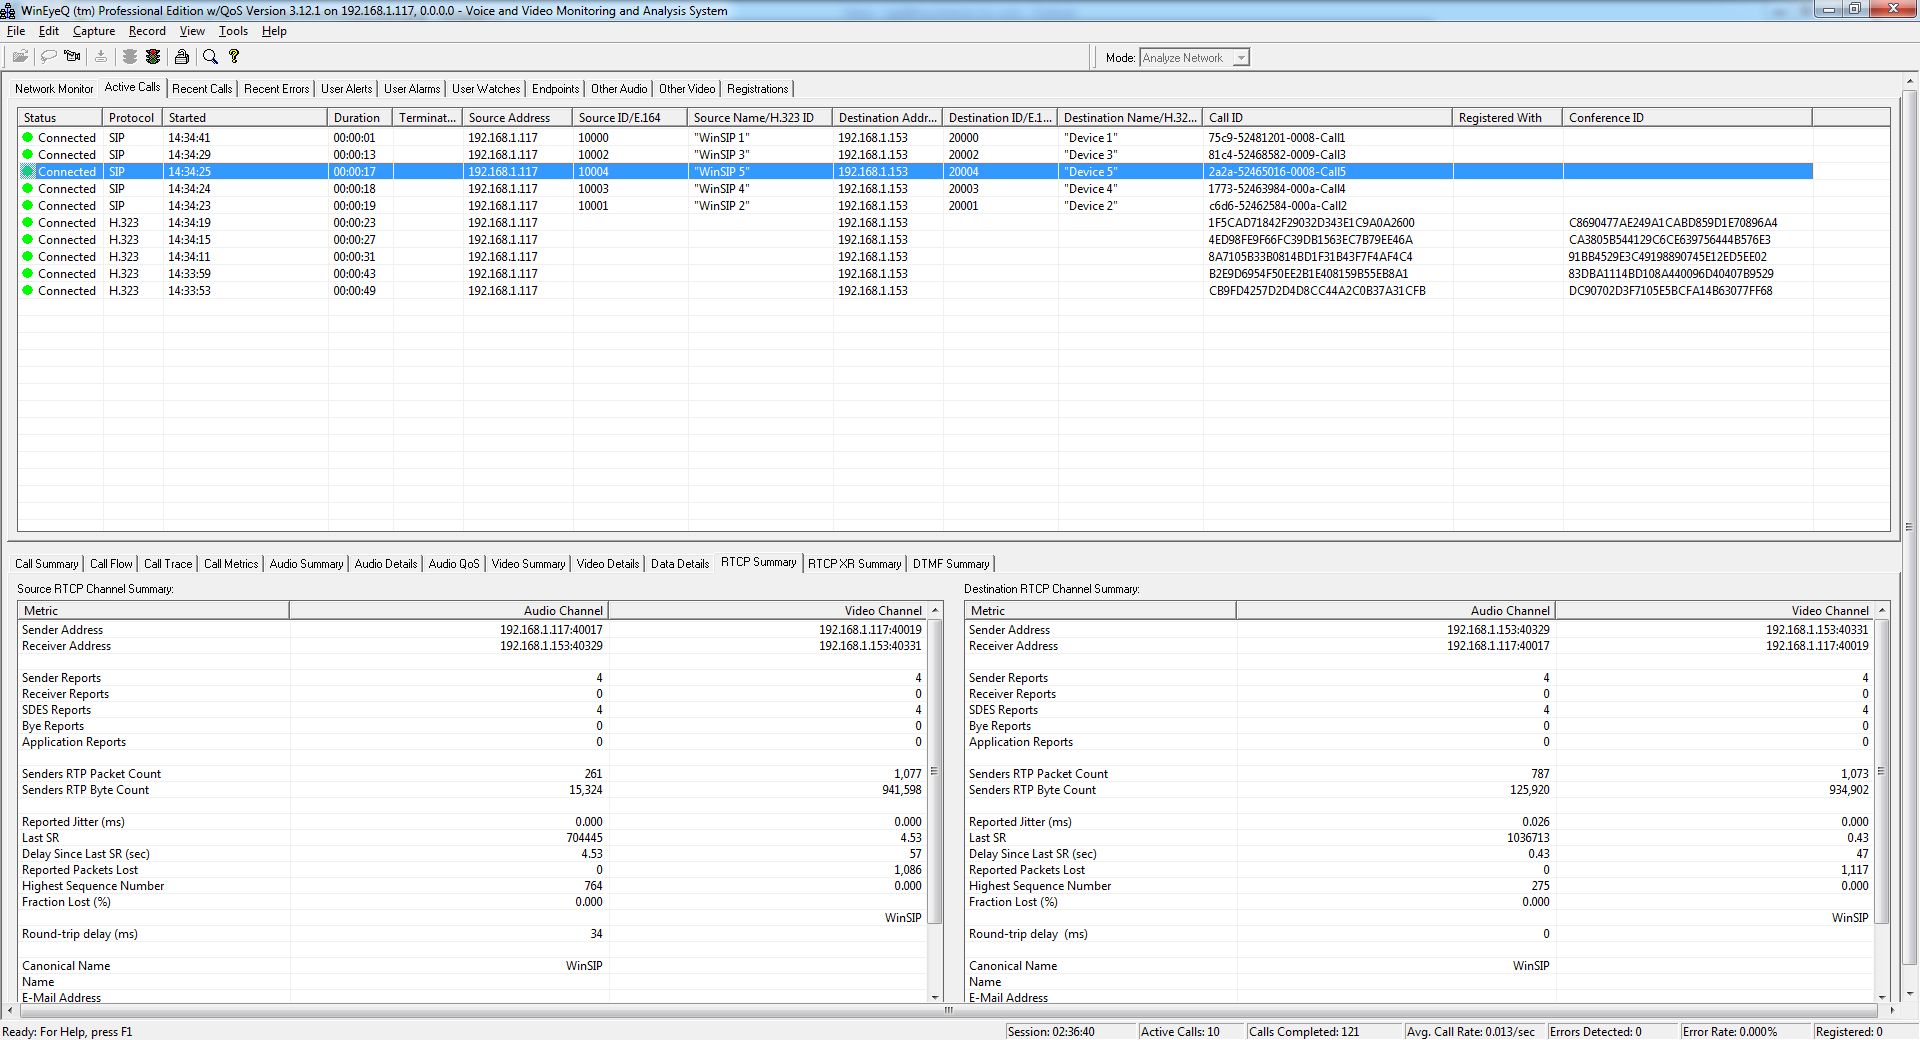This screenshot has width=1920, height=1040.
Task: Switch to the Network Monitor tab
Action: [54, 89]
